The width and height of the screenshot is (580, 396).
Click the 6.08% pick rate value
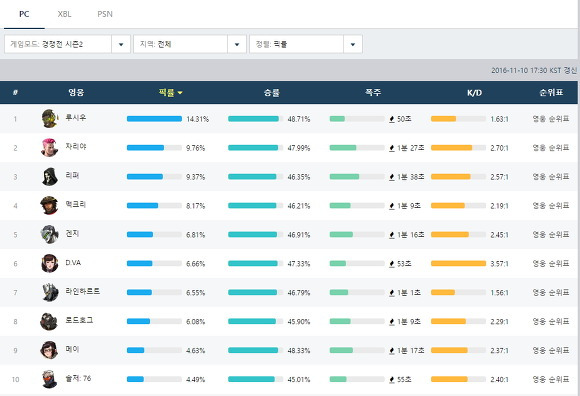click(196, 322)
